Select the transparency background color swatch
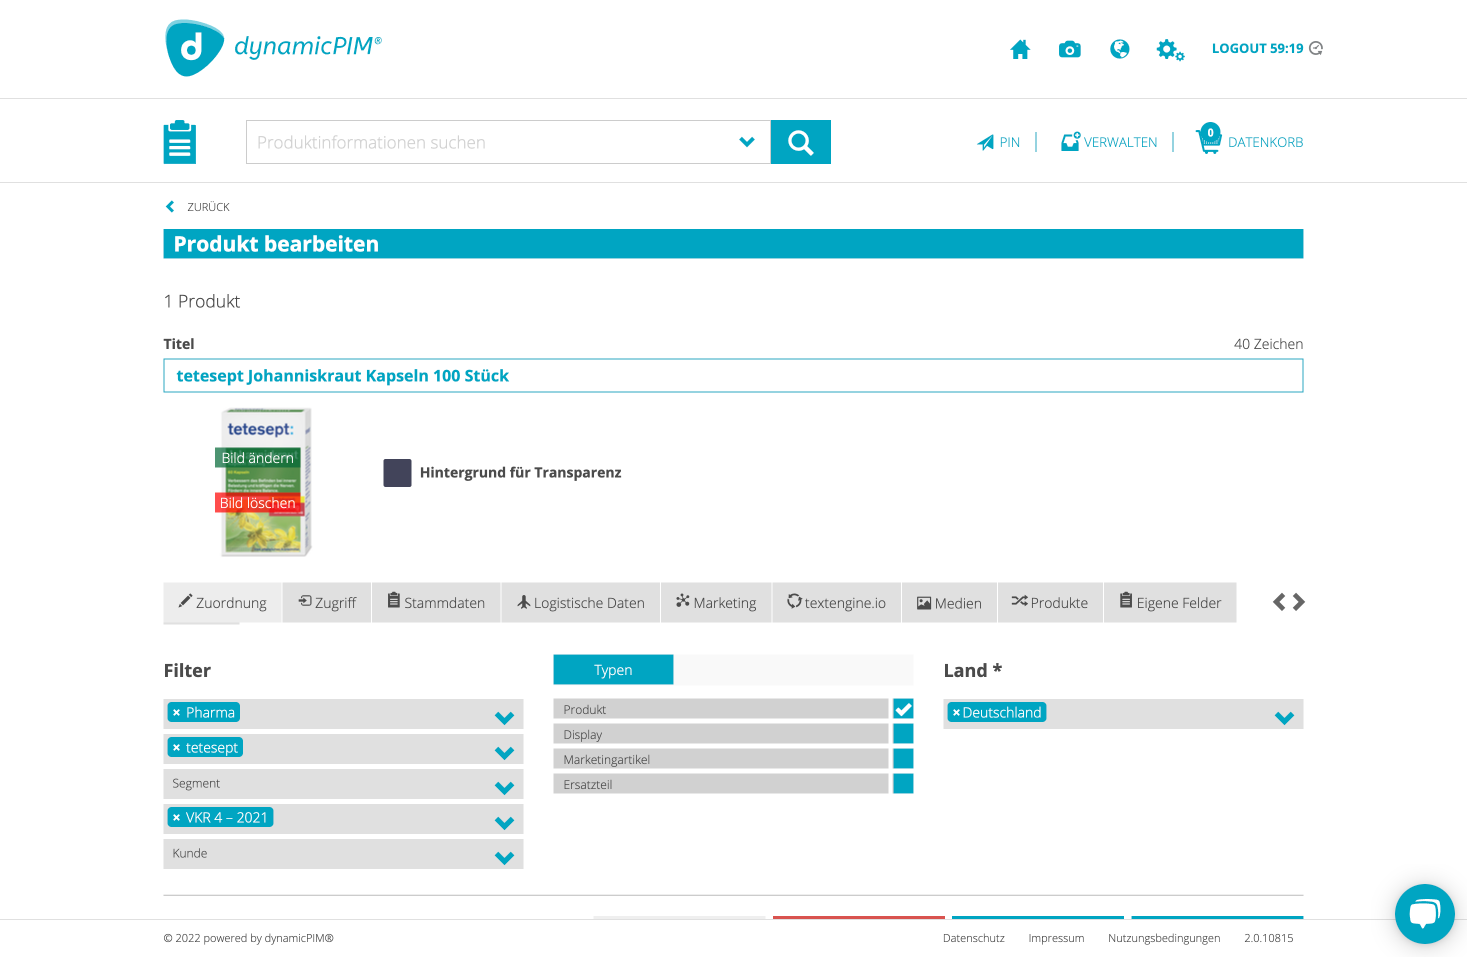1467x957 pixels. (397, 473)
